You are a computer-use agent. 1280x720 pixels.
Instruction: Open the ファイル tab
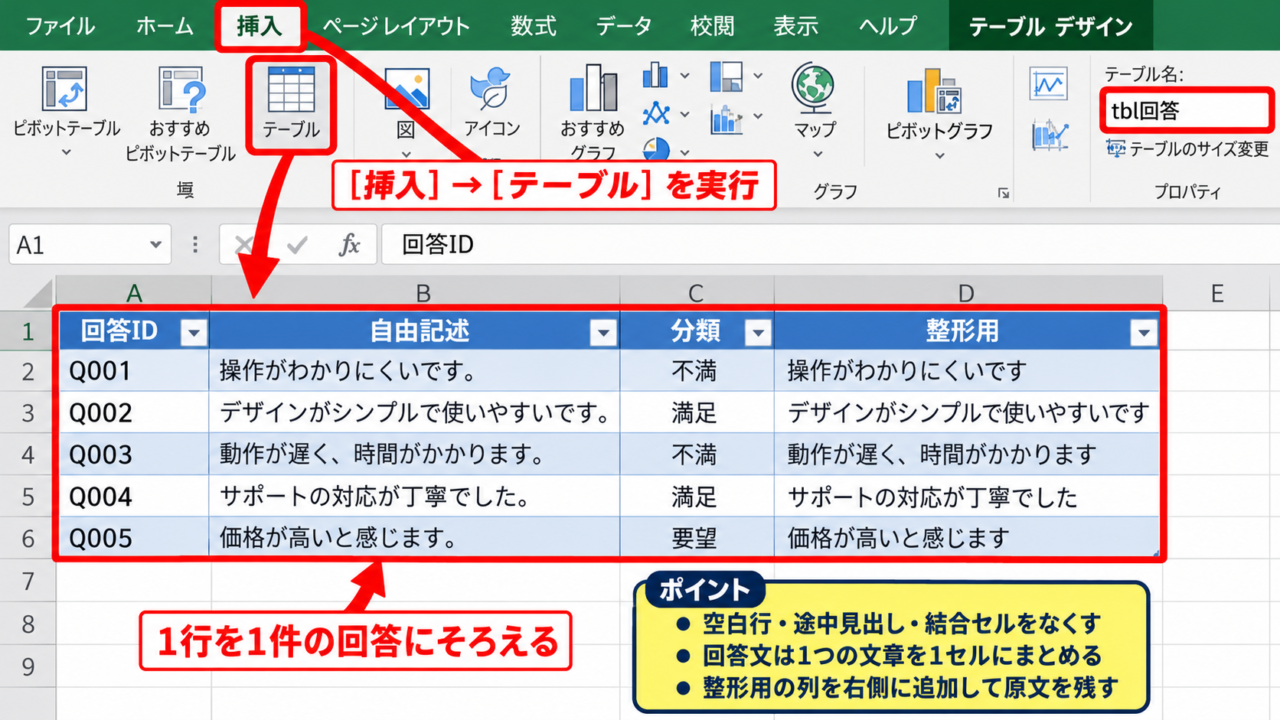pyautogui.click(x=60, y=26)
